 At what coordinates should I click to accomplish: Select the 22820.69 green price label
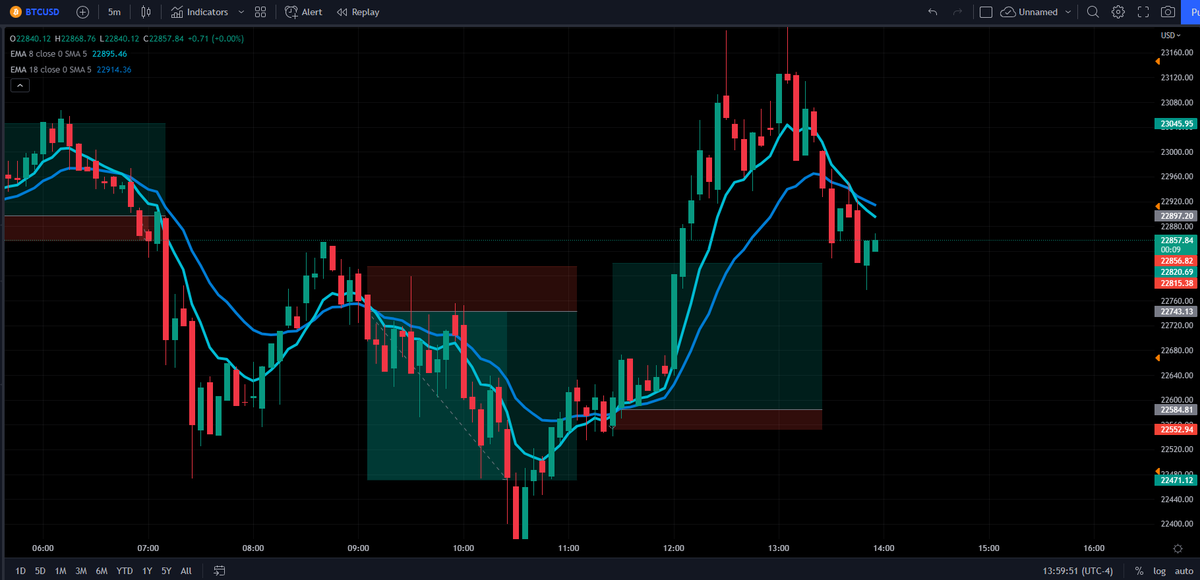tap(1176, 272)
